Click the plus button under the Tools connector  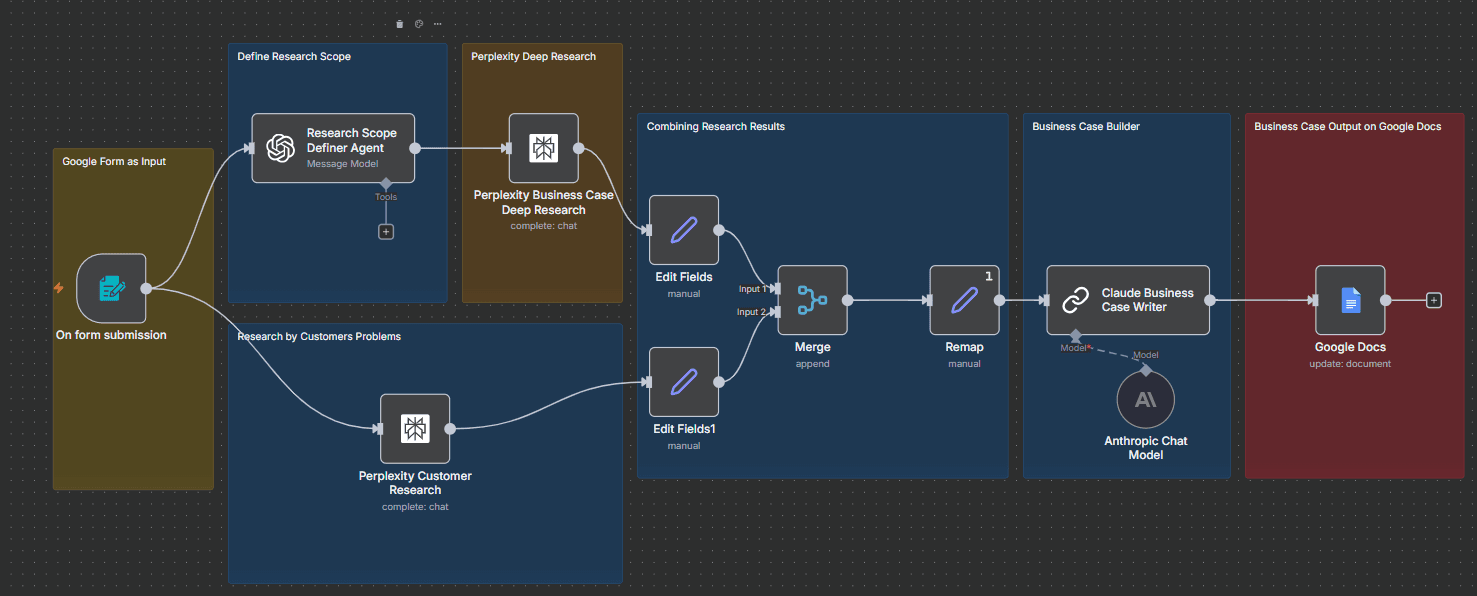[x=385, y=231]
